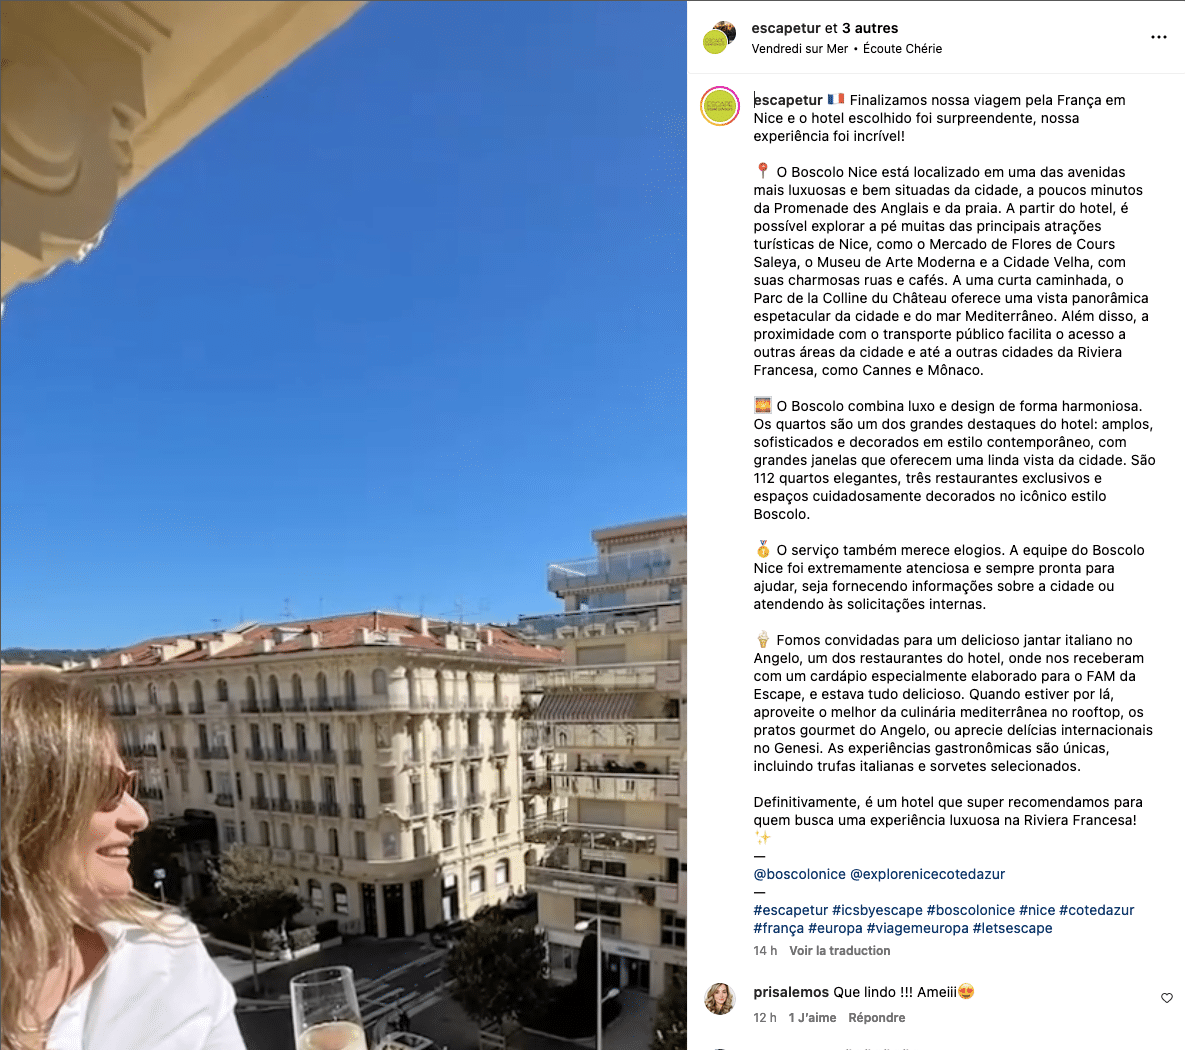
Task: Open the three-dot more options menu
Action: [x=1159, y=37]
